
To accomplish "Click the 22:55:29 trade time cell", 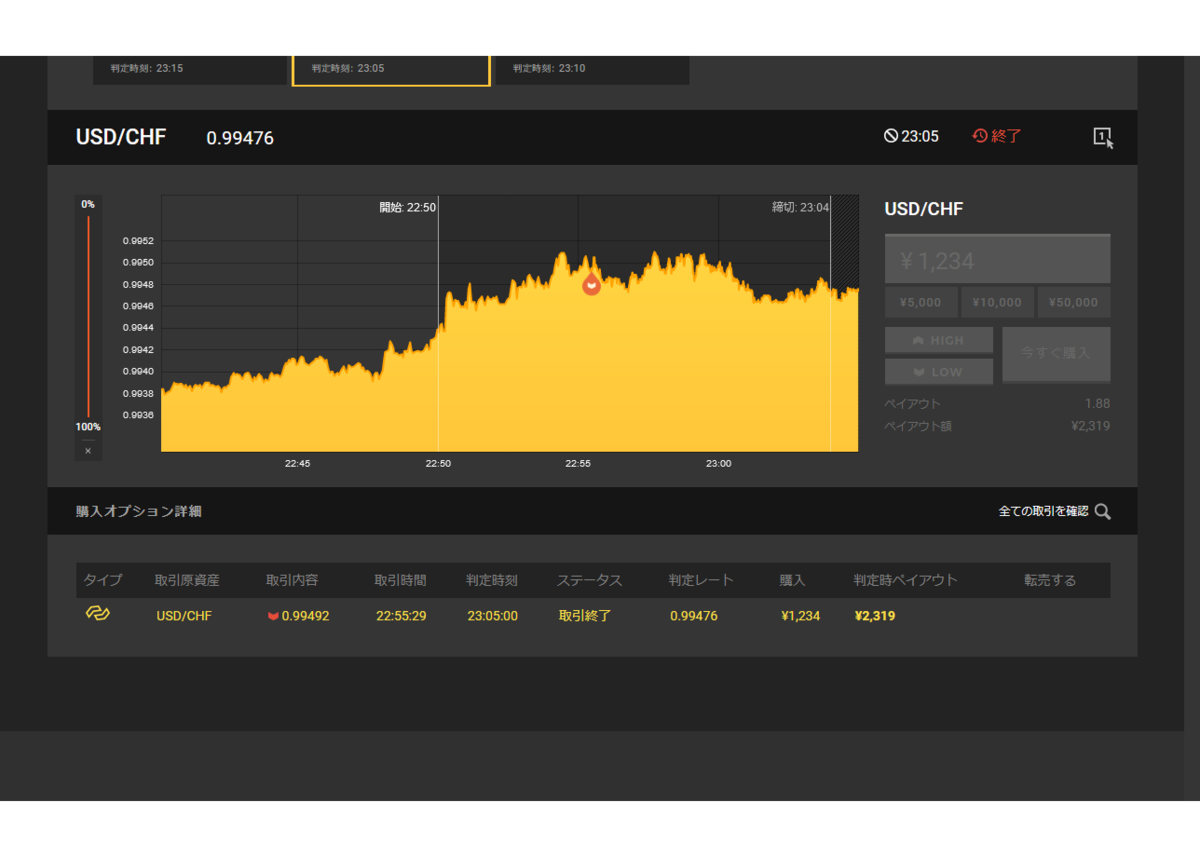I will click(x=401, y=616).
